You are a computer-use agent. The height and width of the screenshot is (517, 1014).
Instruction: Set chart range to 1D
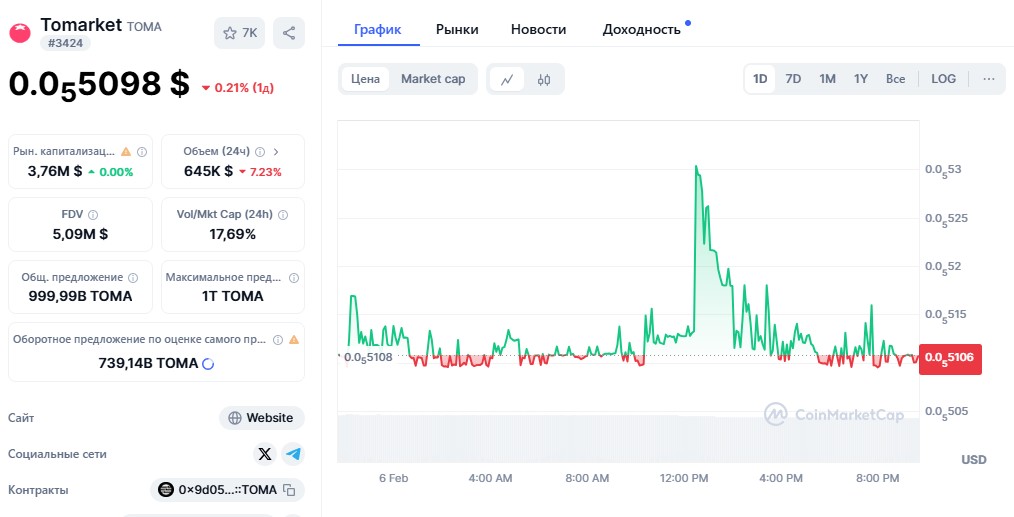760,79
